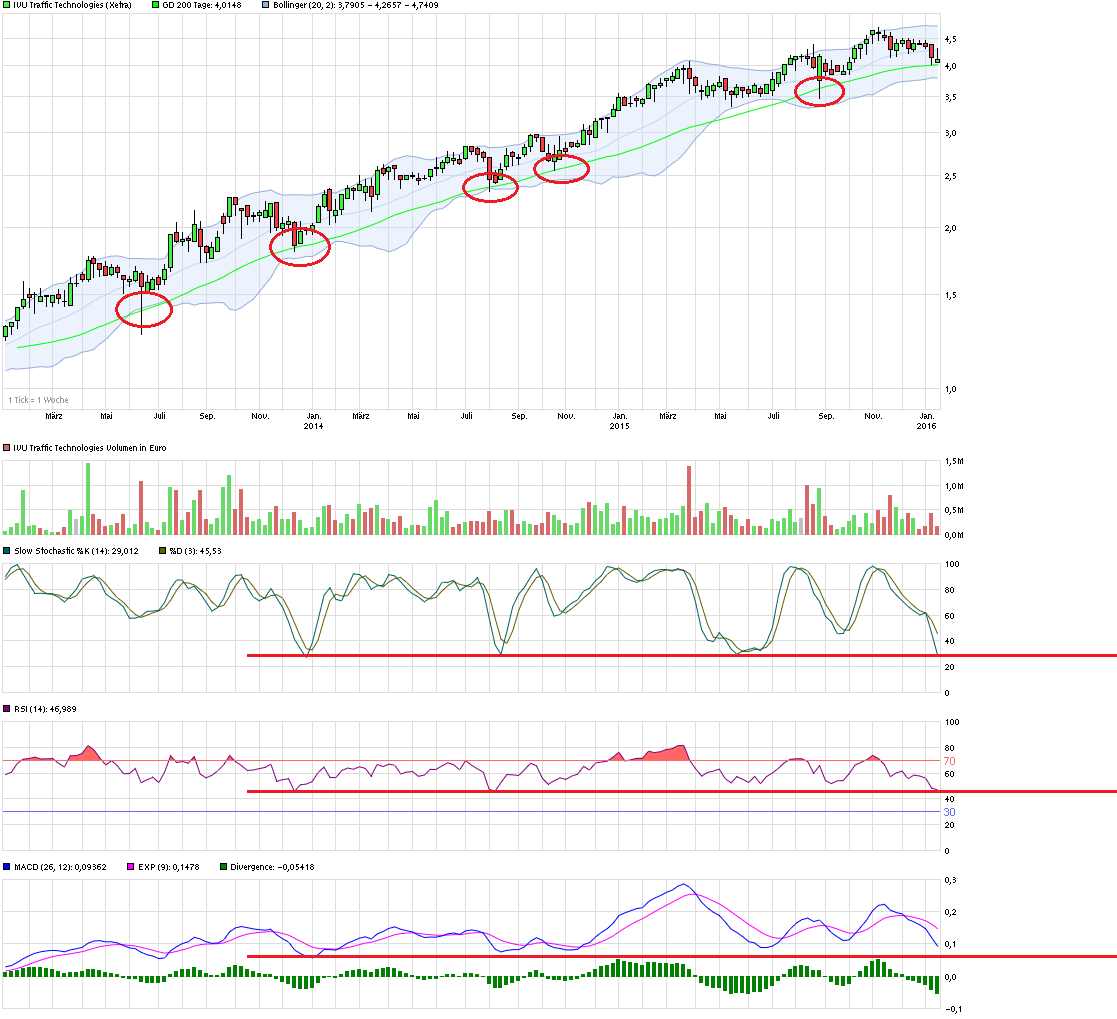Click the red circle annotation near July 2013
This screenshot has height=1019, width=1117.
coord(144,310)
